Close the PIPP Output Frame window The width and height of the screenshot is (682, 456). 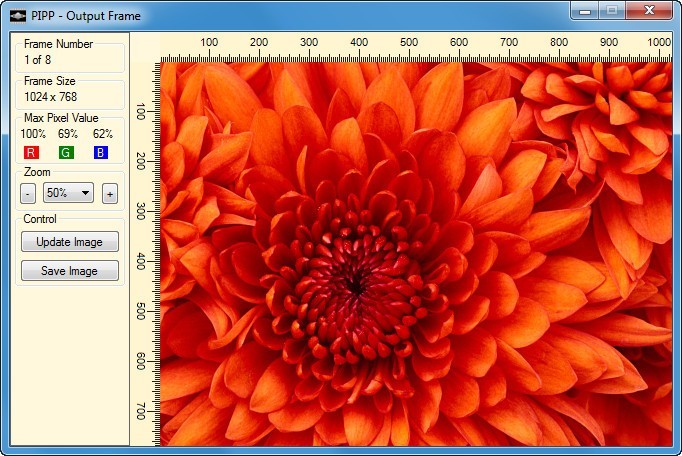(x=649, y=11)
